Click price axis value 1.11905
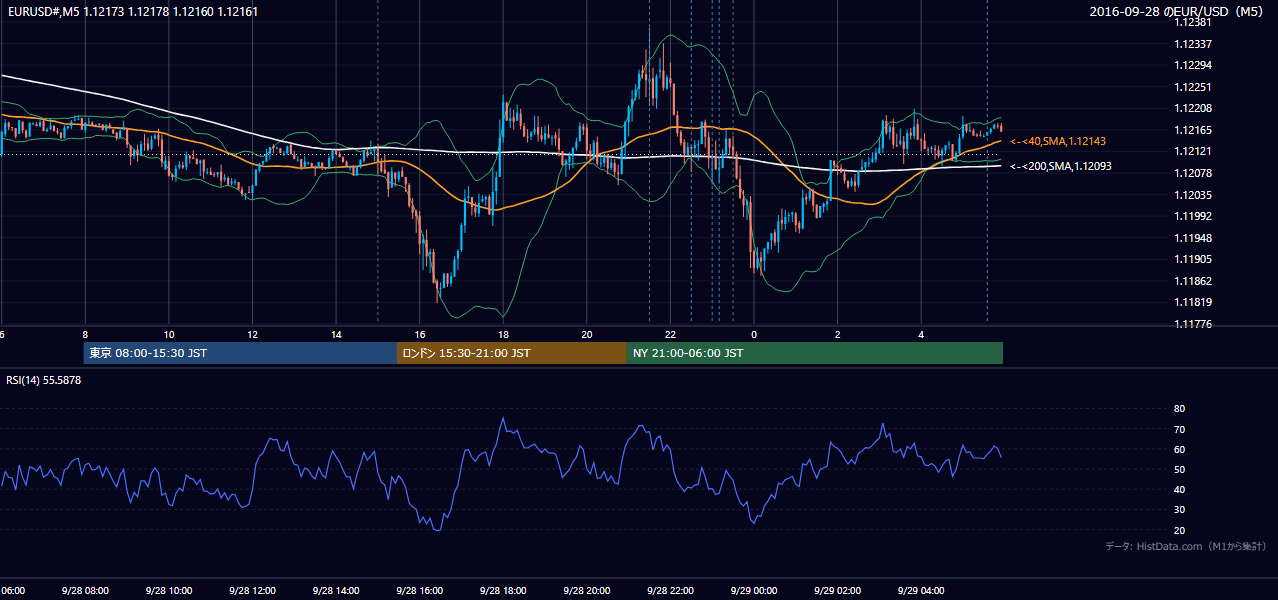The height and width of the screenshot is (600, 1278). [x=1192, y=259]
